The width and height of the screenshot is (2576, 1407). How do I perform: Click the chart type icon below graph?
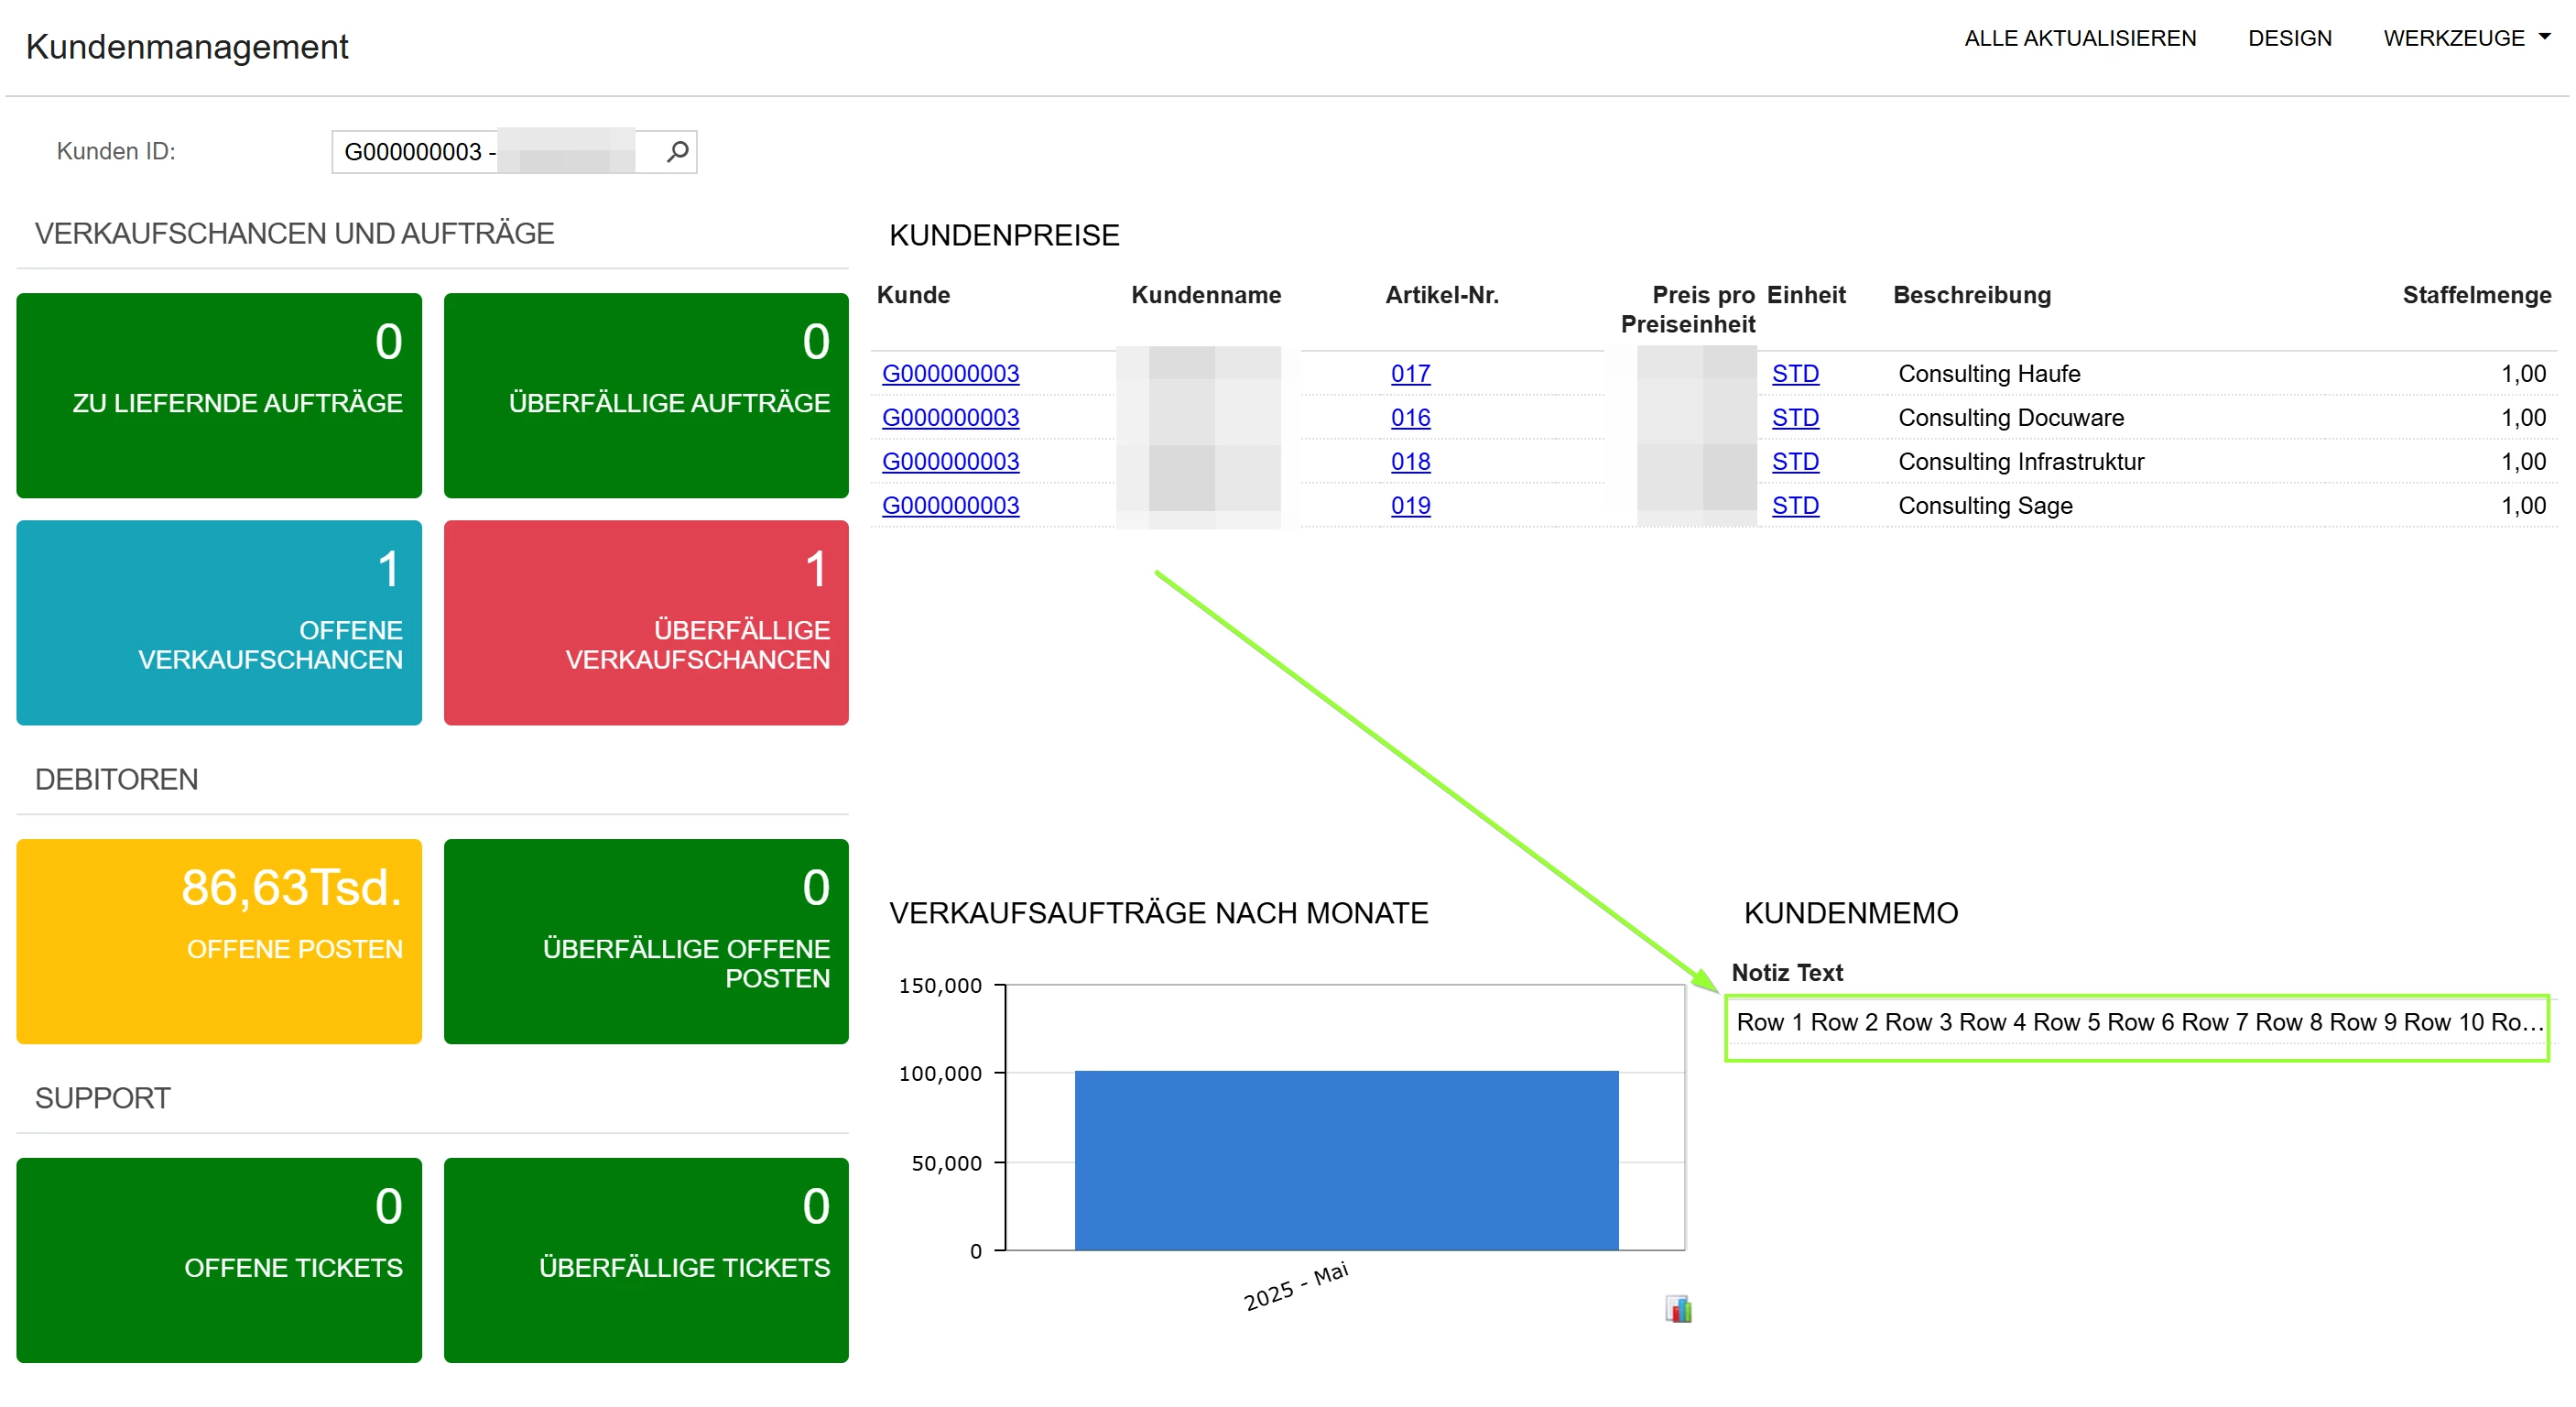(1678, 1308)
